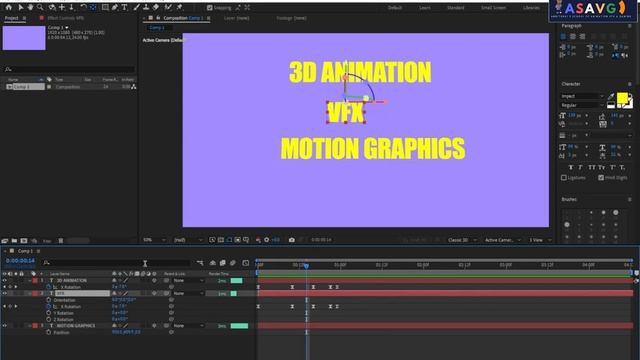640x360 pixels.
Task: Select the Hand tool
Action: pos(30,7)
